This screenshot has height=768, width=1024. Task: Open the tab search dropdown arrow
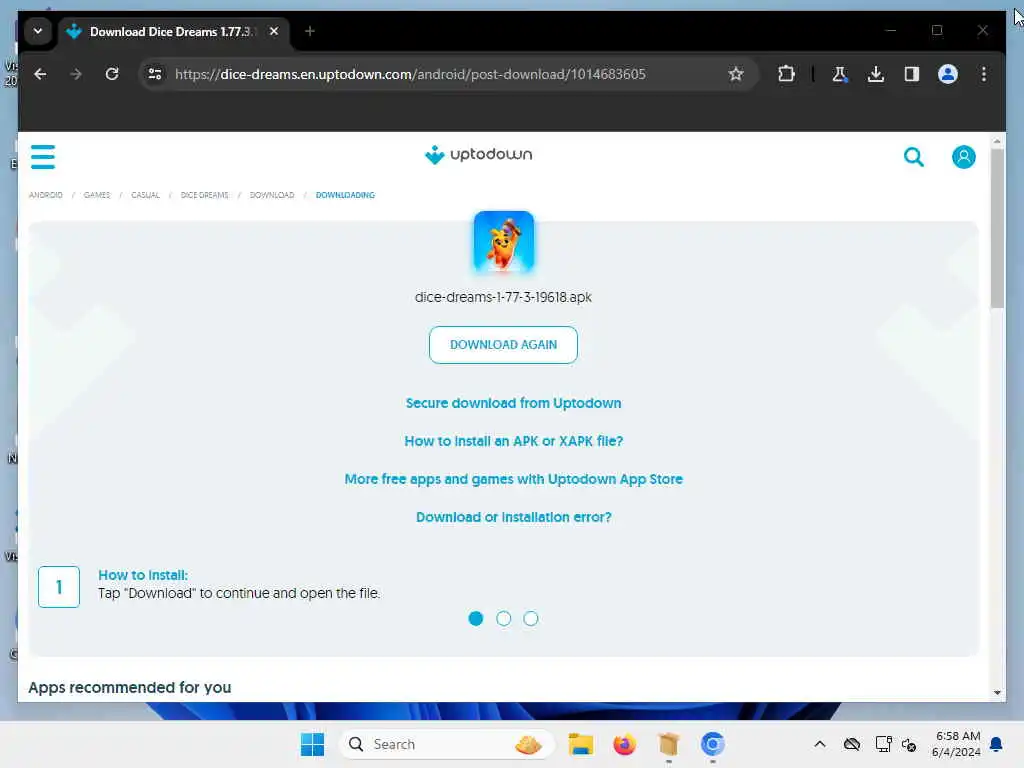38,31
